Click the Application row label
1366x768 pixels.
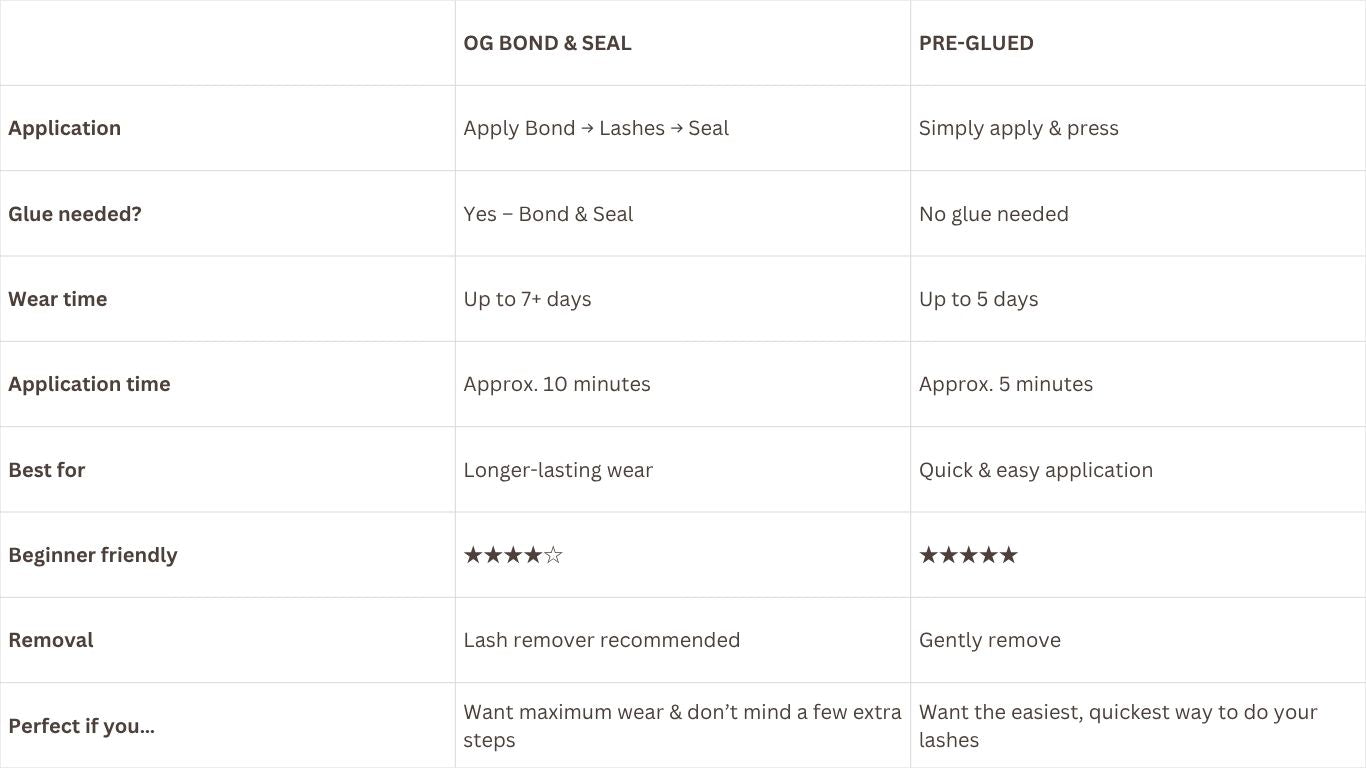pos(65,128)
